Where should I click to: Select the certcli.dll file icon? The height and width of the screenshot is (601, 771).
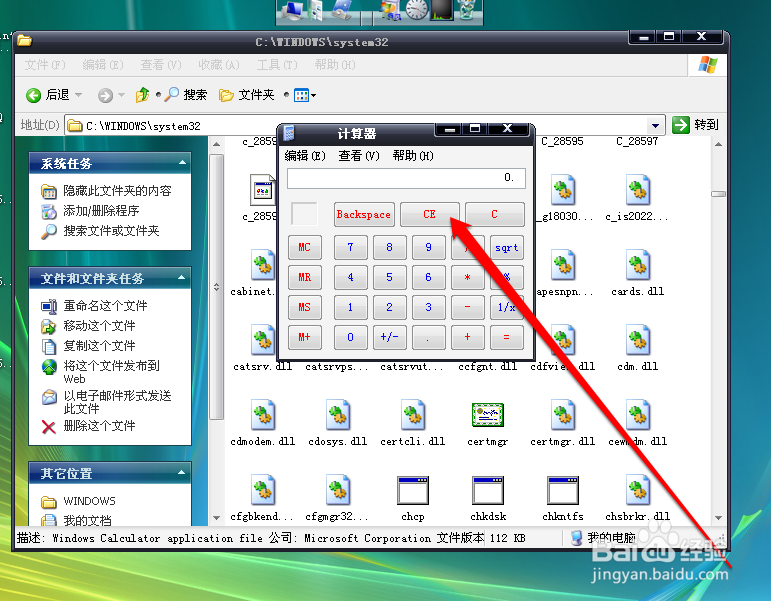tap(413, 415)
